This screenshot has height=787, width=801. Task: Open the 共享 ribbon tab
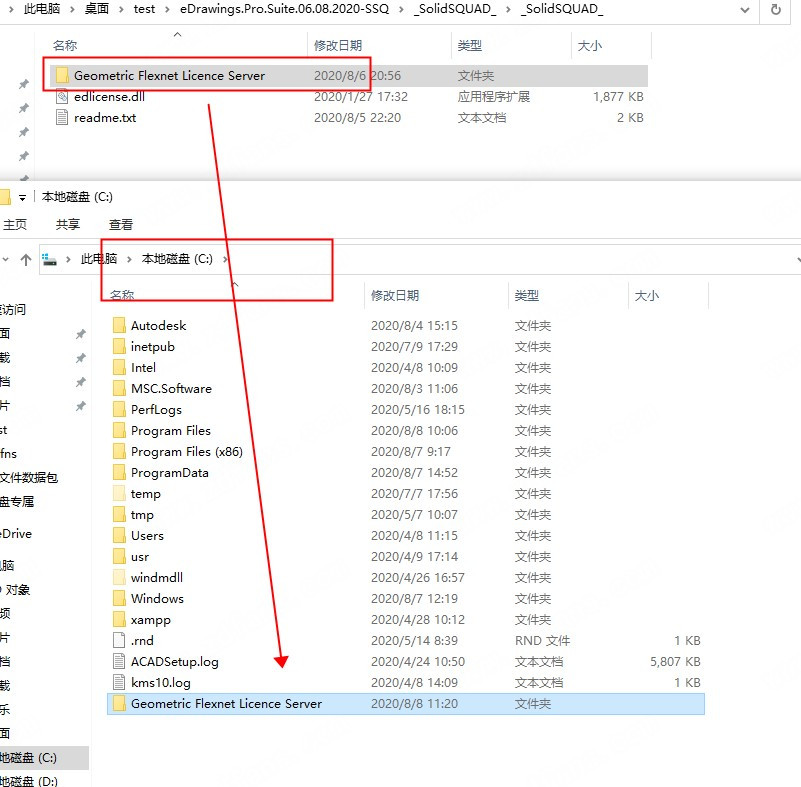(x=68, y=225)
